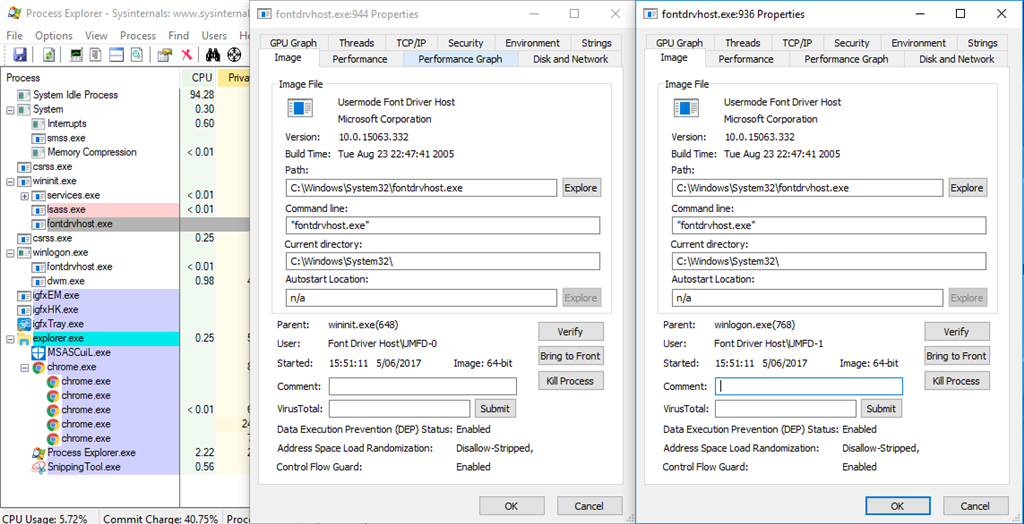Click Submit in fontdrvhost.exe:936 dialog

(x=880, y=408)
